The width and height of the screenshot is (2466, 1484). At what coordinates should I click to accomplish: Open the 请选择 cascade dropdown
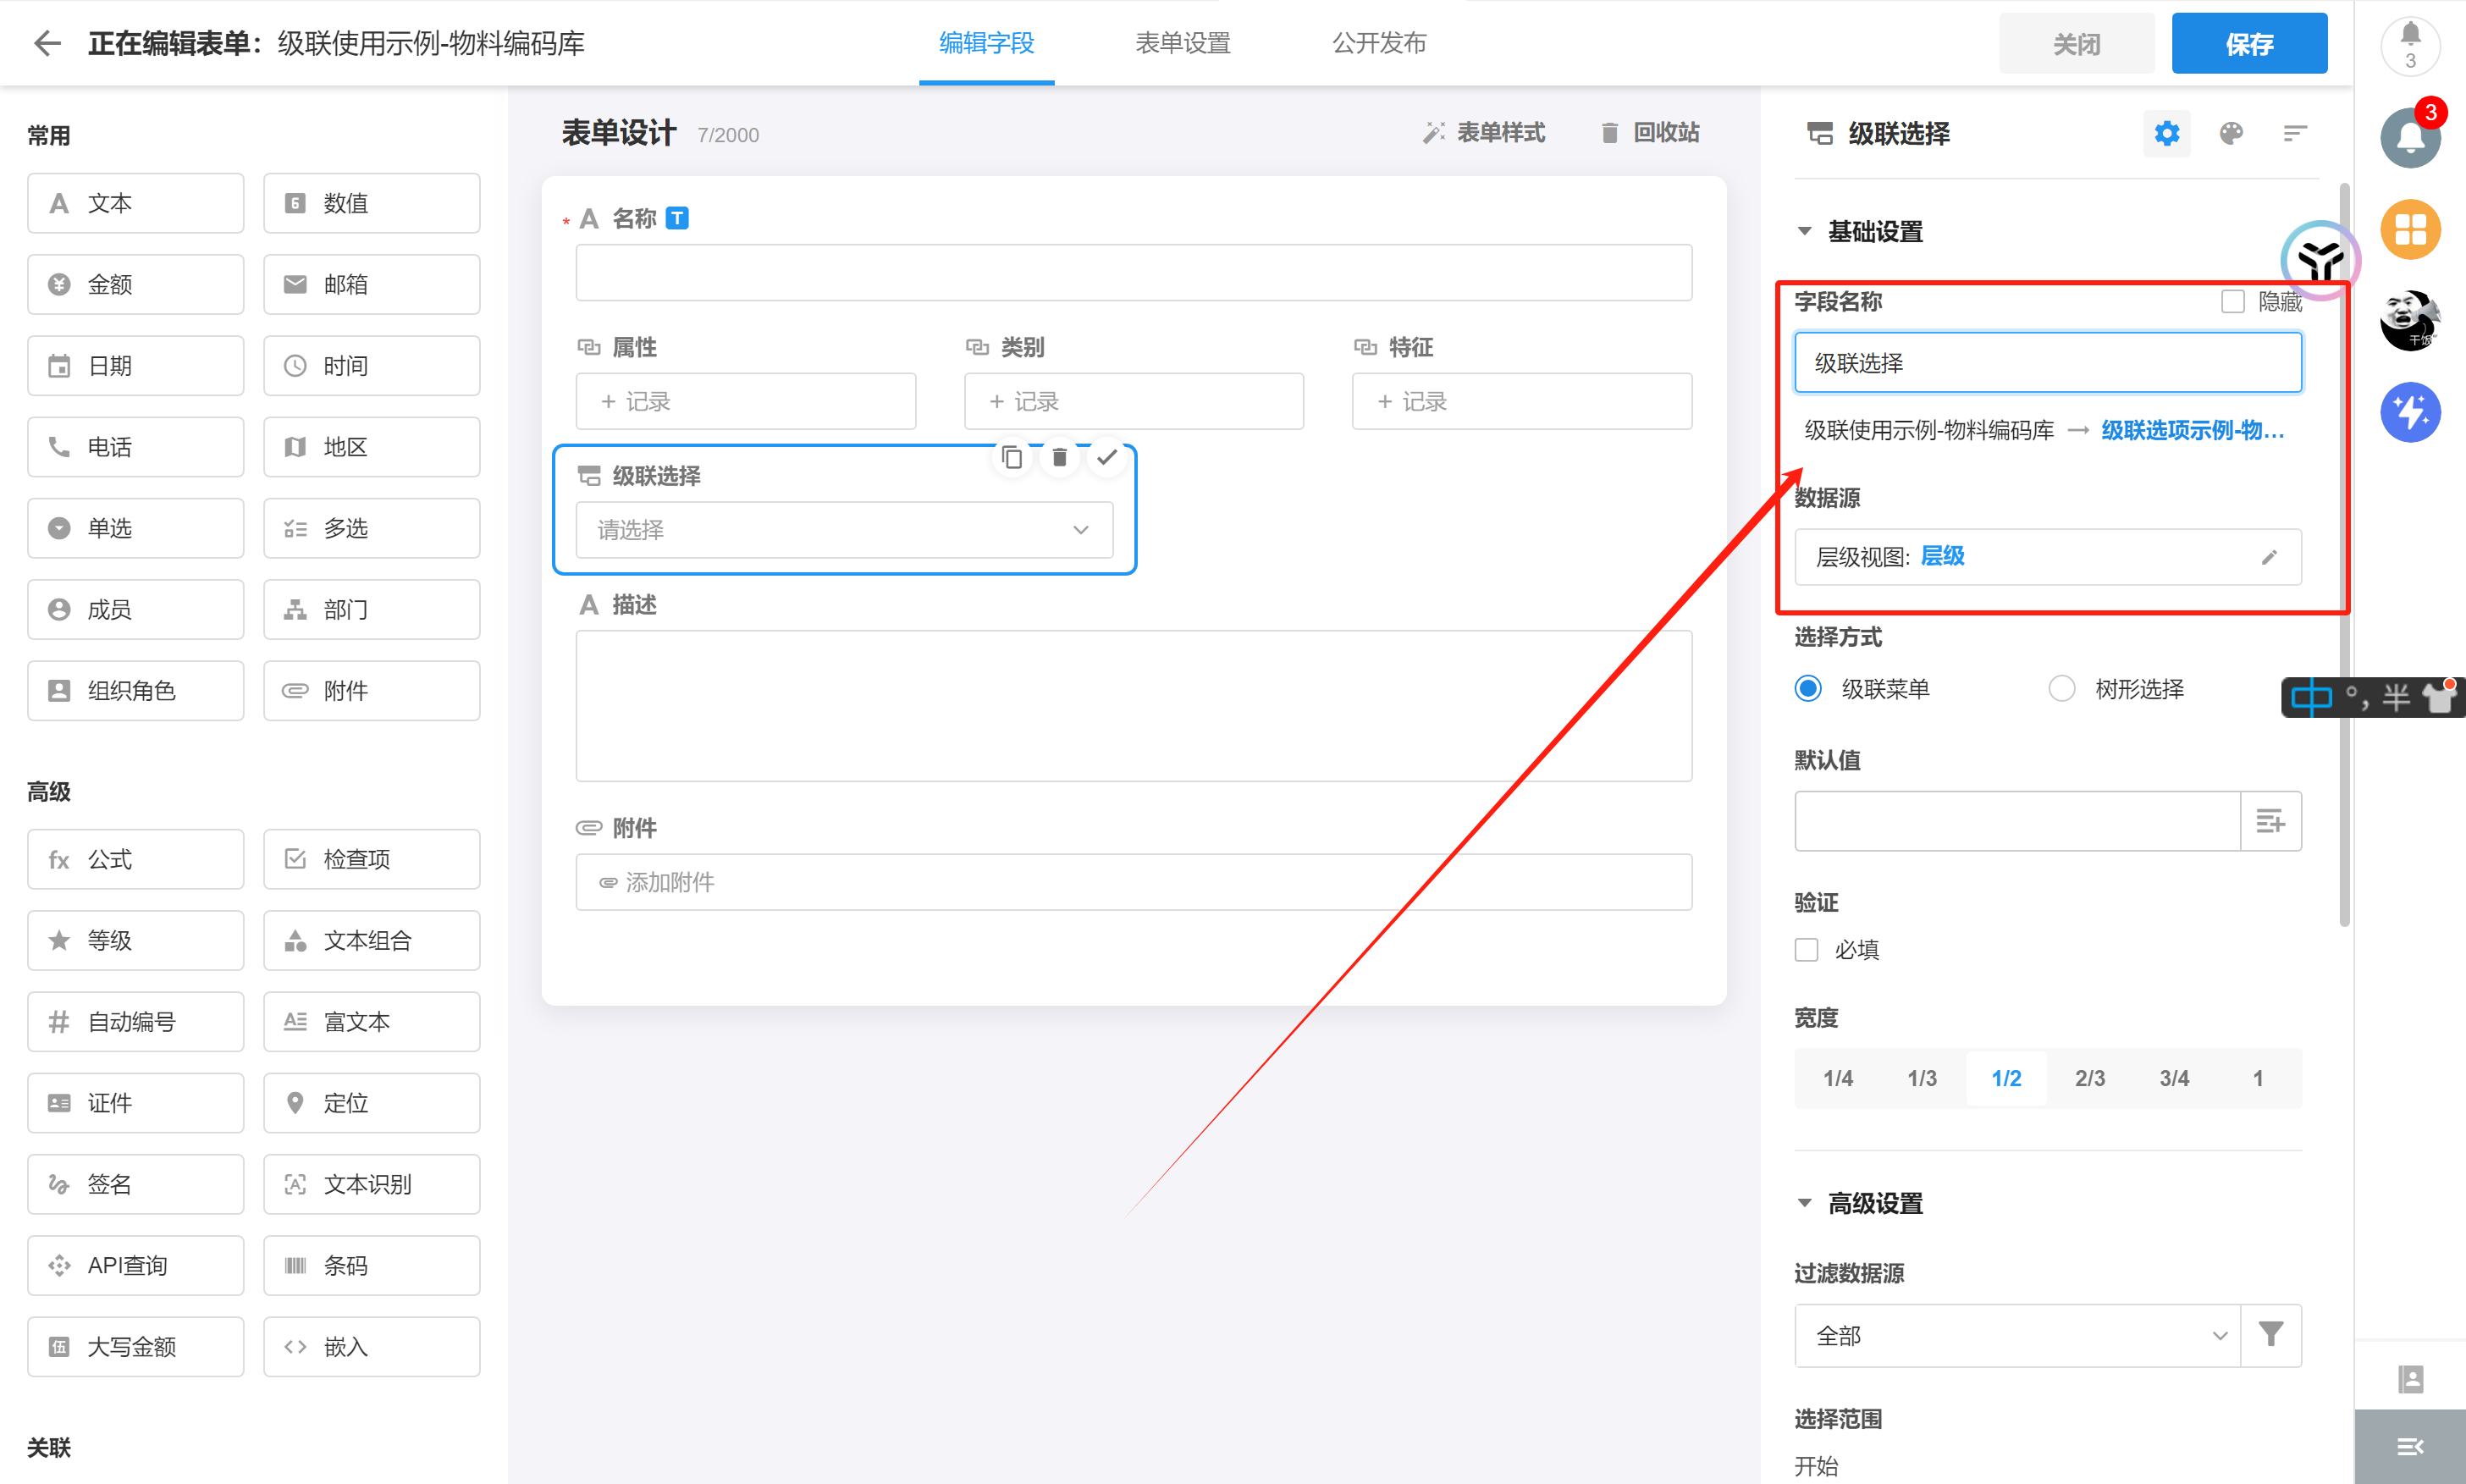click(844, 530)
